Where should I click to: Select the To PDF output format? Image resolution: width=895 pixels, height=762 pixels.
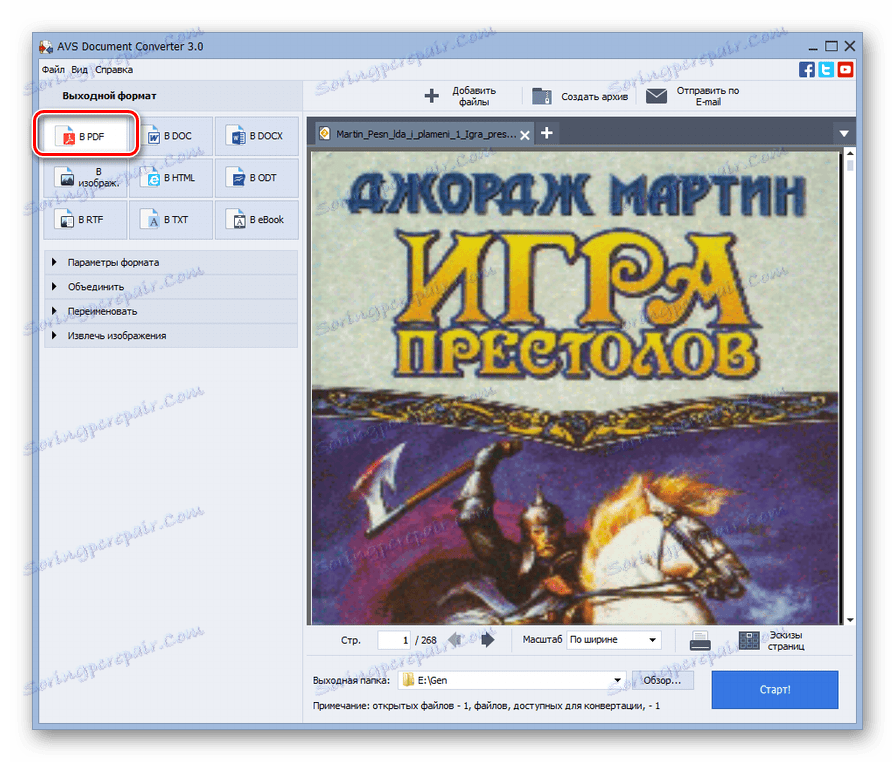(86, 136)
